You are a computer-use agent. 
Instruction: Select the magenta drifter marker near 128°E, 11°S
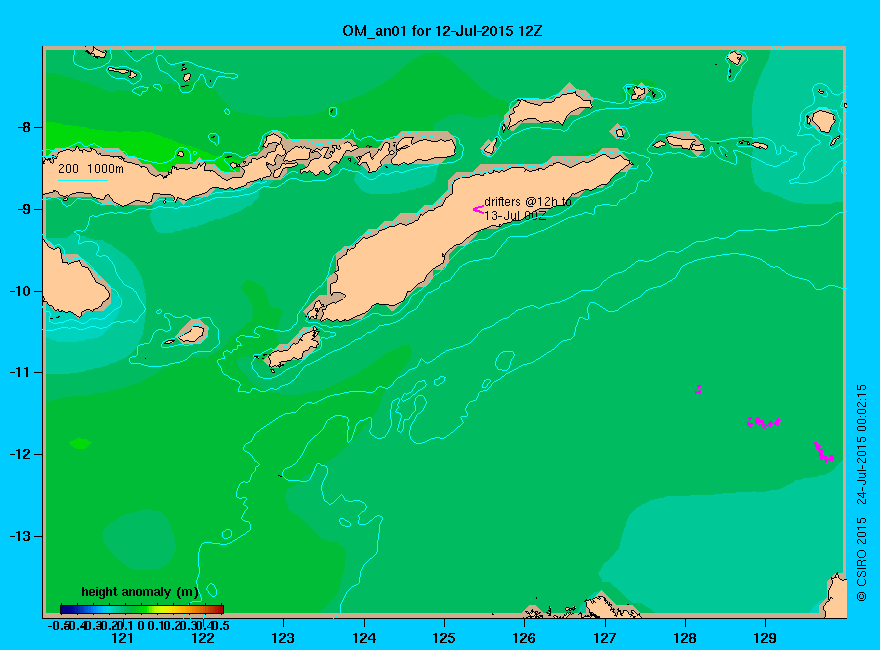699,389
